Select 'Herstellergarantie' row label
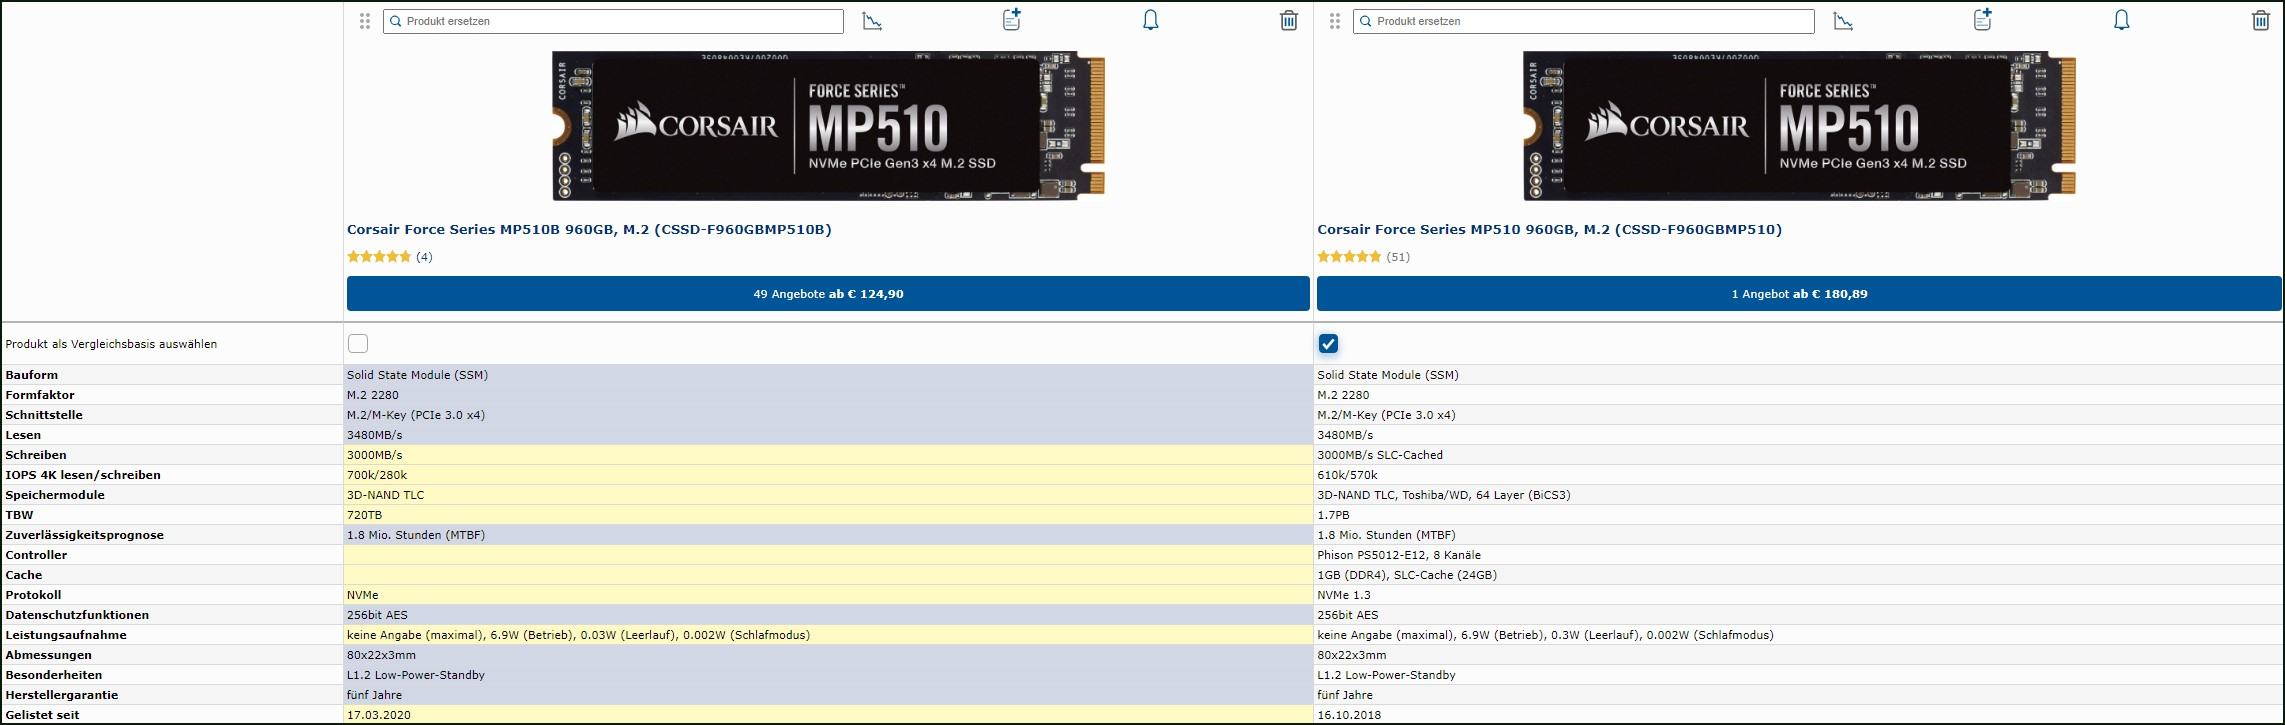This screenshot has height=725, width=2285. click(62, 695)
